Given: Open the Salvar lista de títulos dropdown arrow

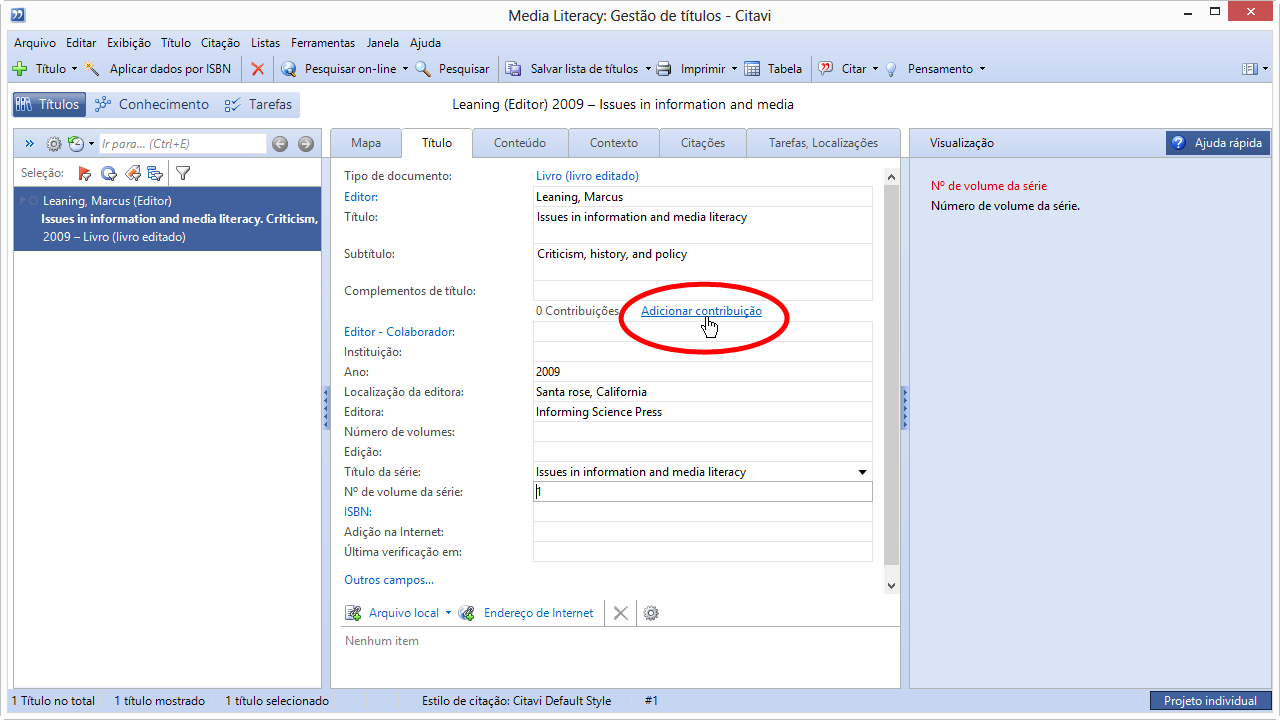Looking at the screenshot, I should tap(647, 69).
